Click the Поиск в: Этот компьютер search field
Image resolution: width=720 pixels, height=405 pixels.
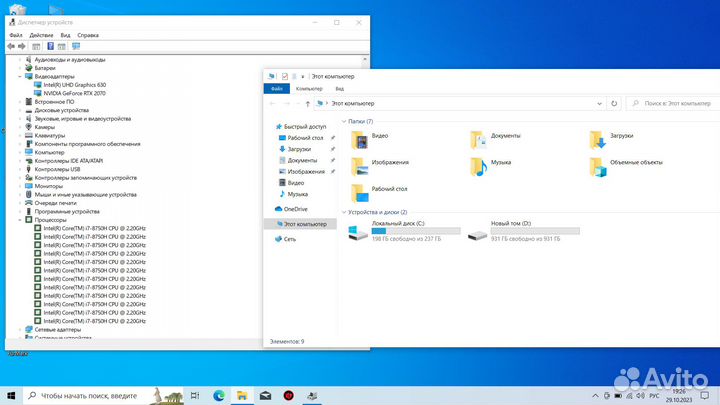point(670,103)
